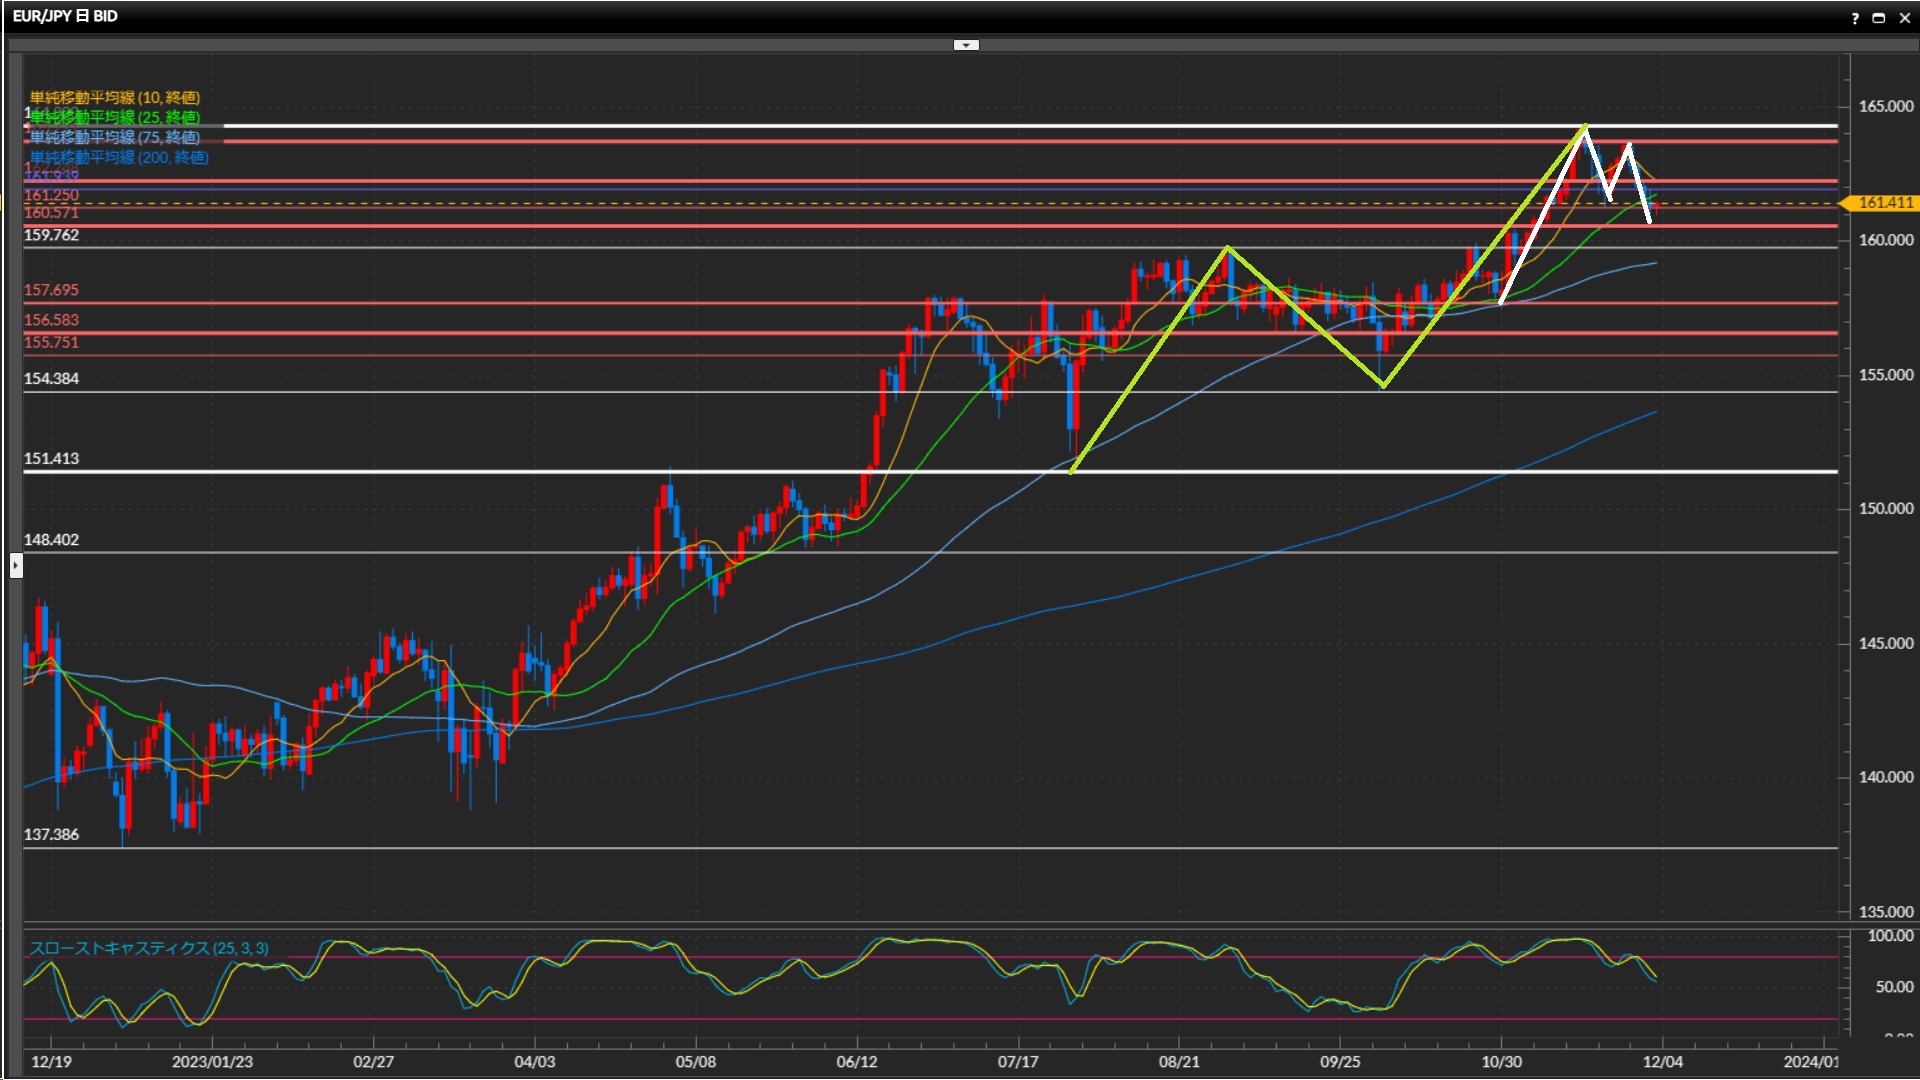Click the blue SMA 200 indicator label
The width and height of the screenshot is (1920, 1080).
pyautogui.click(x=118, y=157)
